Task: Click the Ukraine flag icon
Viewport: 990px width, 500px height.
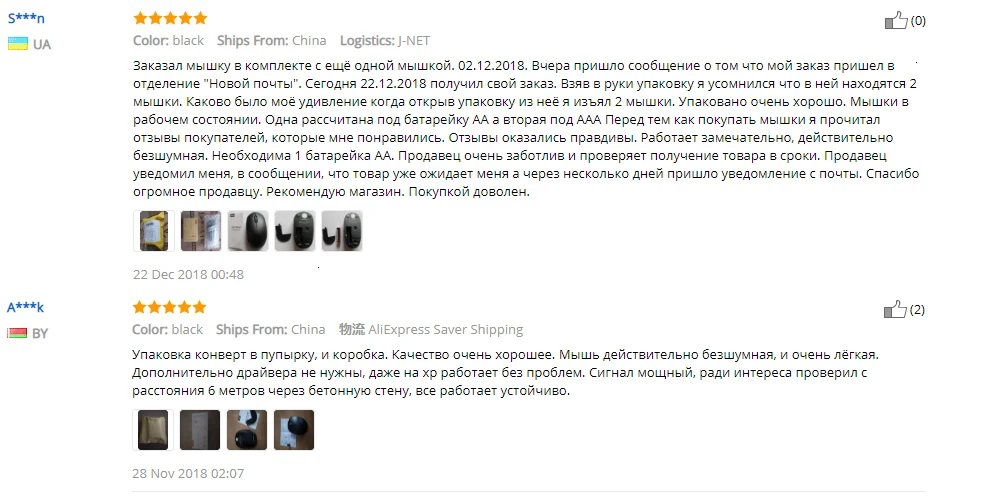Action: [x=18, y=44]
